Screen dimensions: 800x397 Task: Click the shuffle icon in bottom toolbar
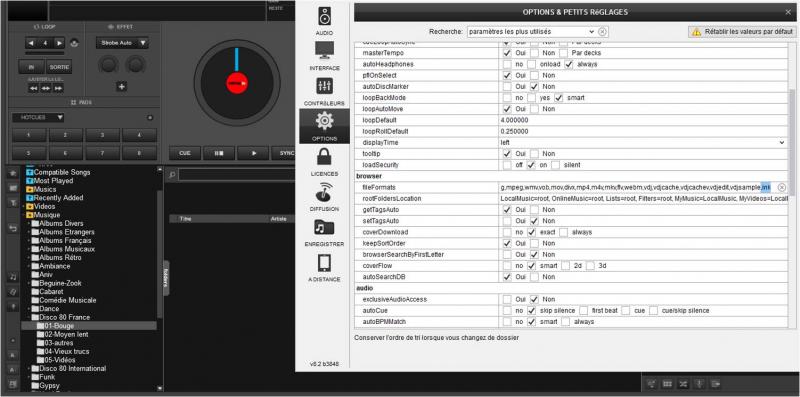point(683,384)
